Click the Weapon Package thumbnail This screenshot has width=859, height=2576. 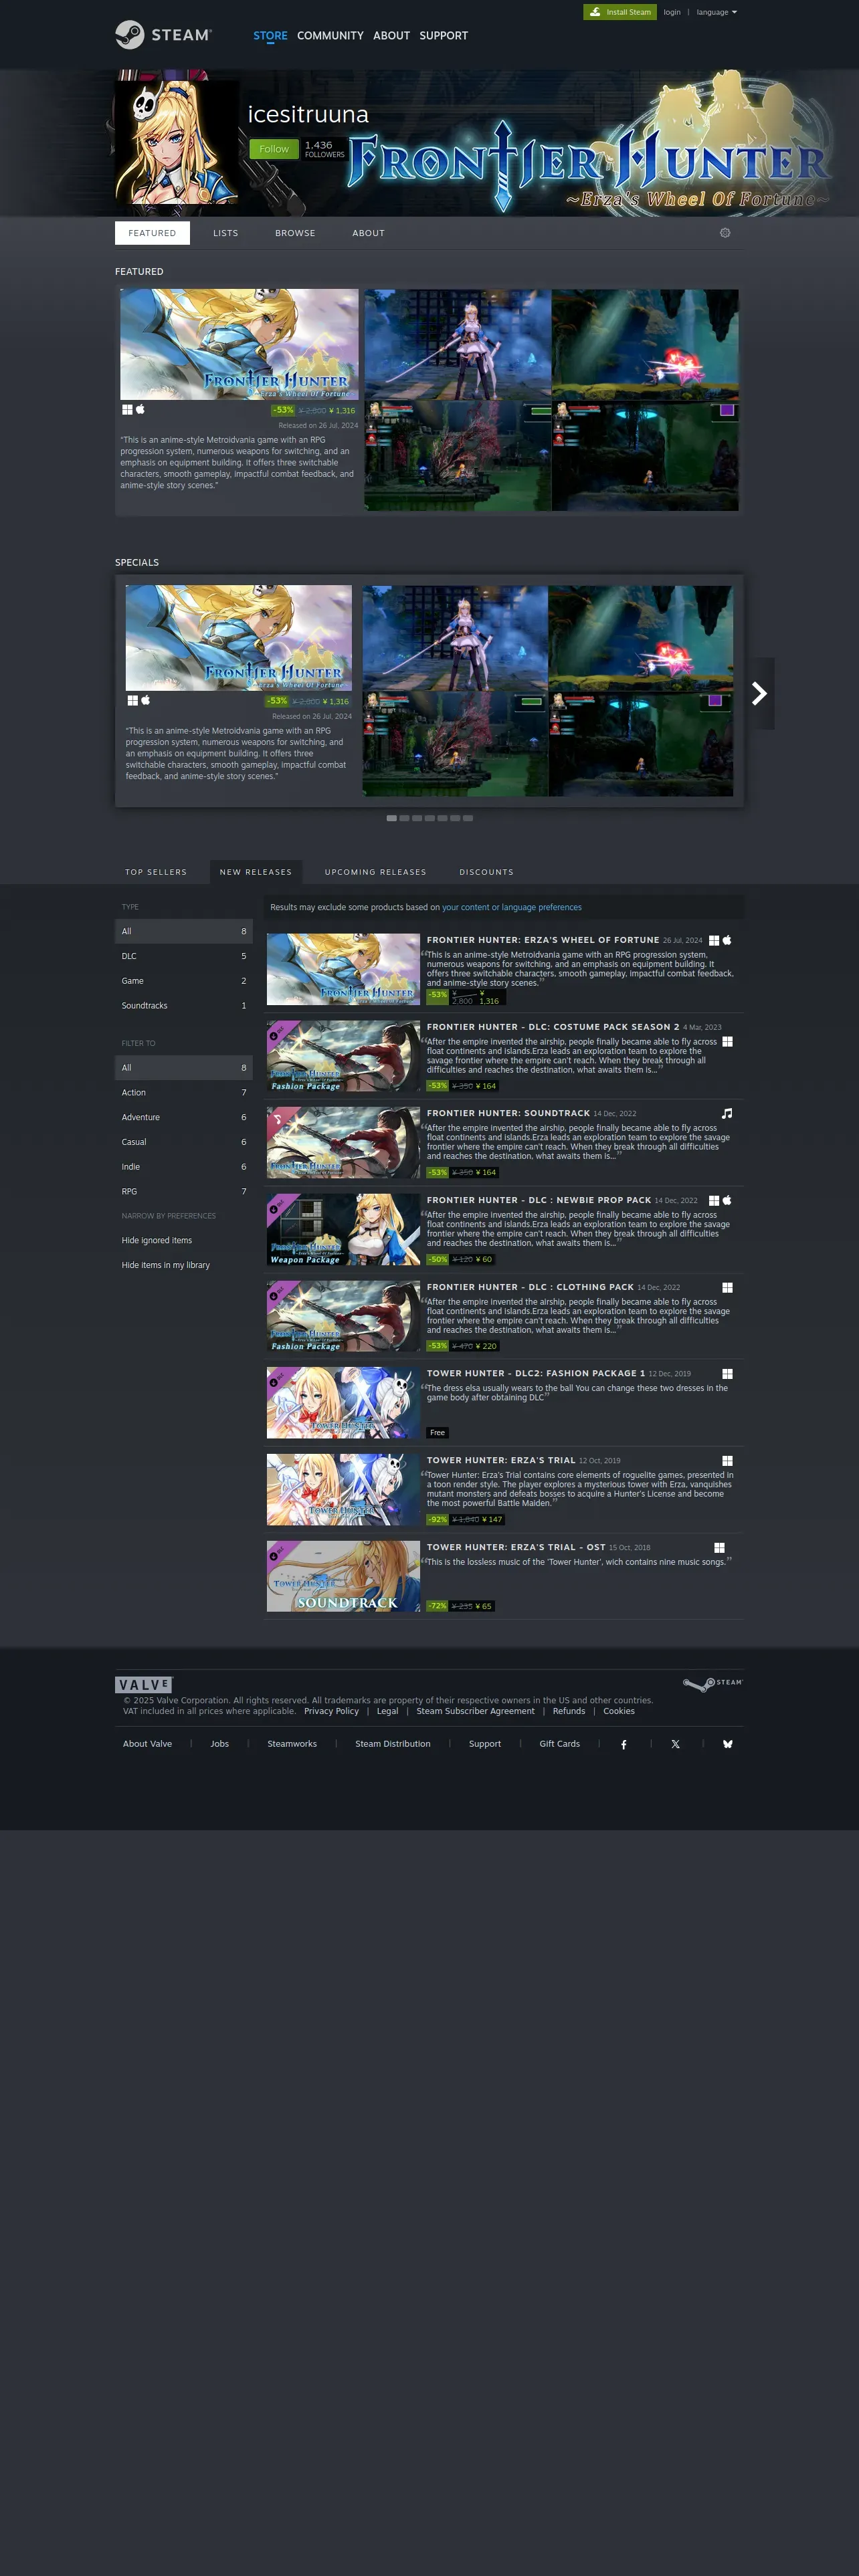343,1229
